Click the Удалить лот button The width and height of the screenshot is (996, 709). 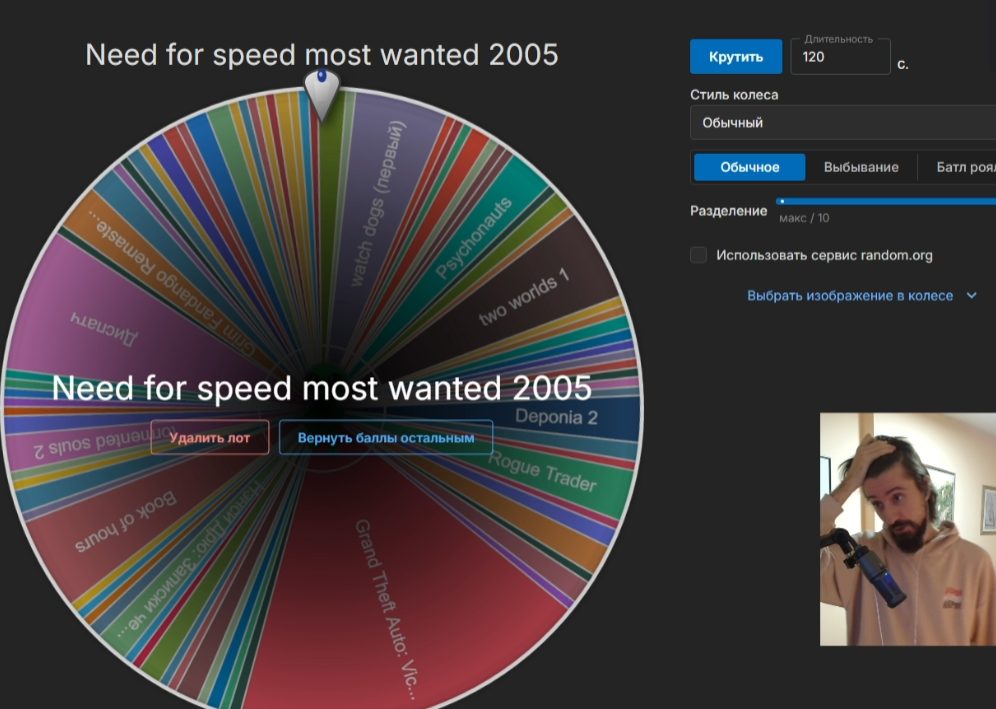coord(210,438)
